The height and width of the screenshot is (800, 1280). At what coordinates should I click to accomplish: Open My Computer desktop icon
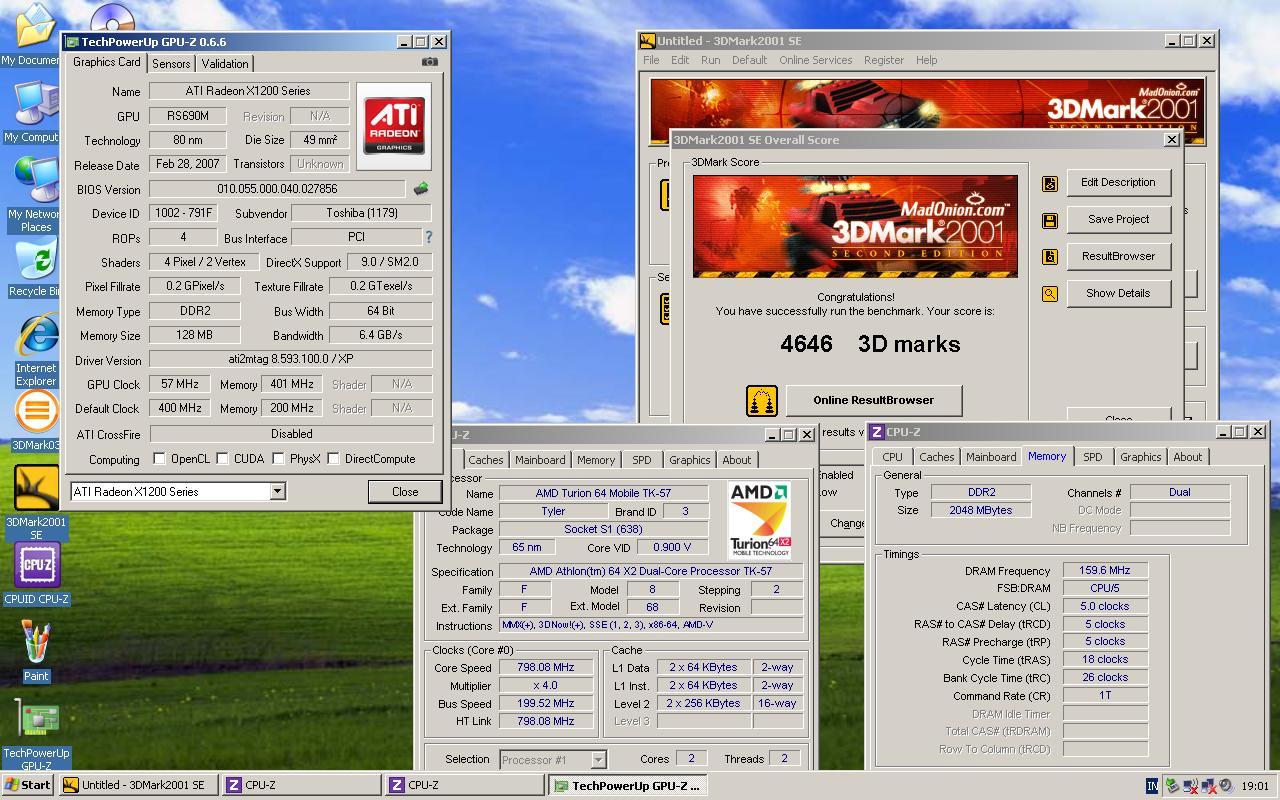pos(34,112)
